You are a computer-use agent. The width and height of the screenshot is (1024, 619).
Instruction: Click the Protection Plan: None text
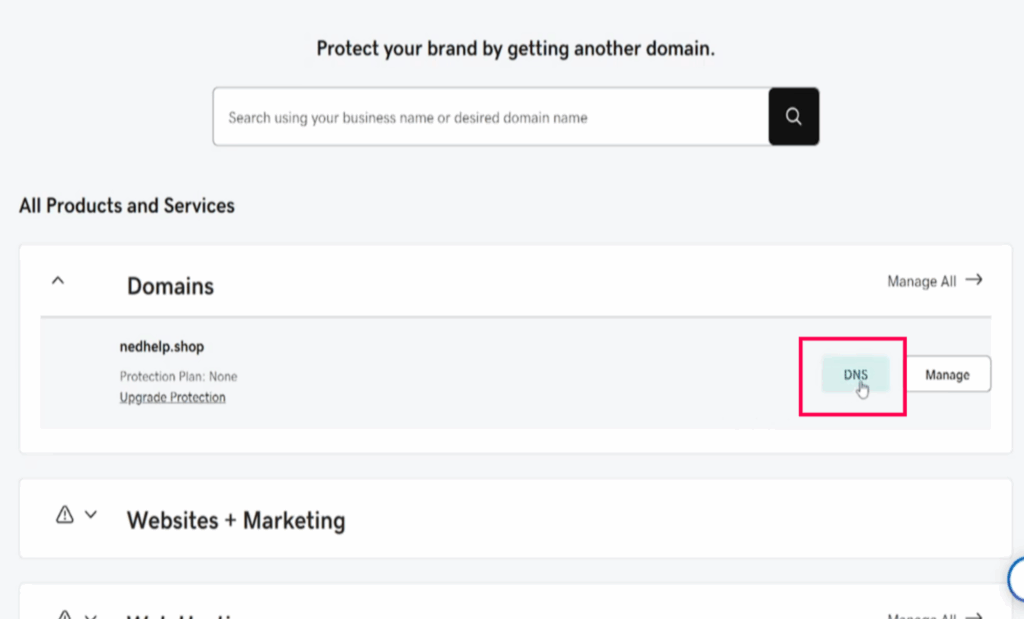(x=178, y=377)
